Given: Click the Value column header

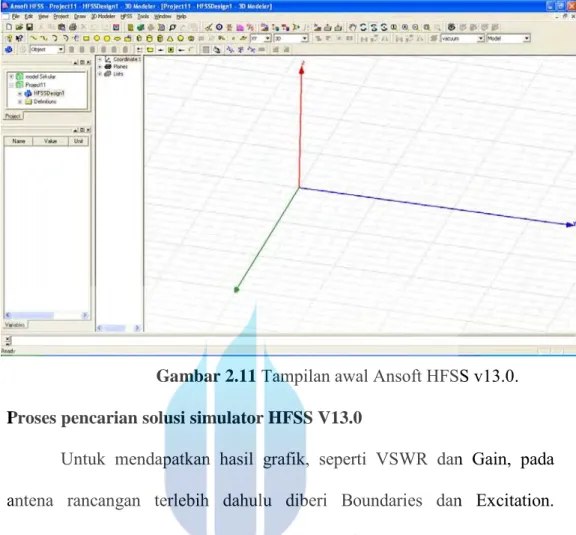Looking at the screenshot, I should coord(50,141).
